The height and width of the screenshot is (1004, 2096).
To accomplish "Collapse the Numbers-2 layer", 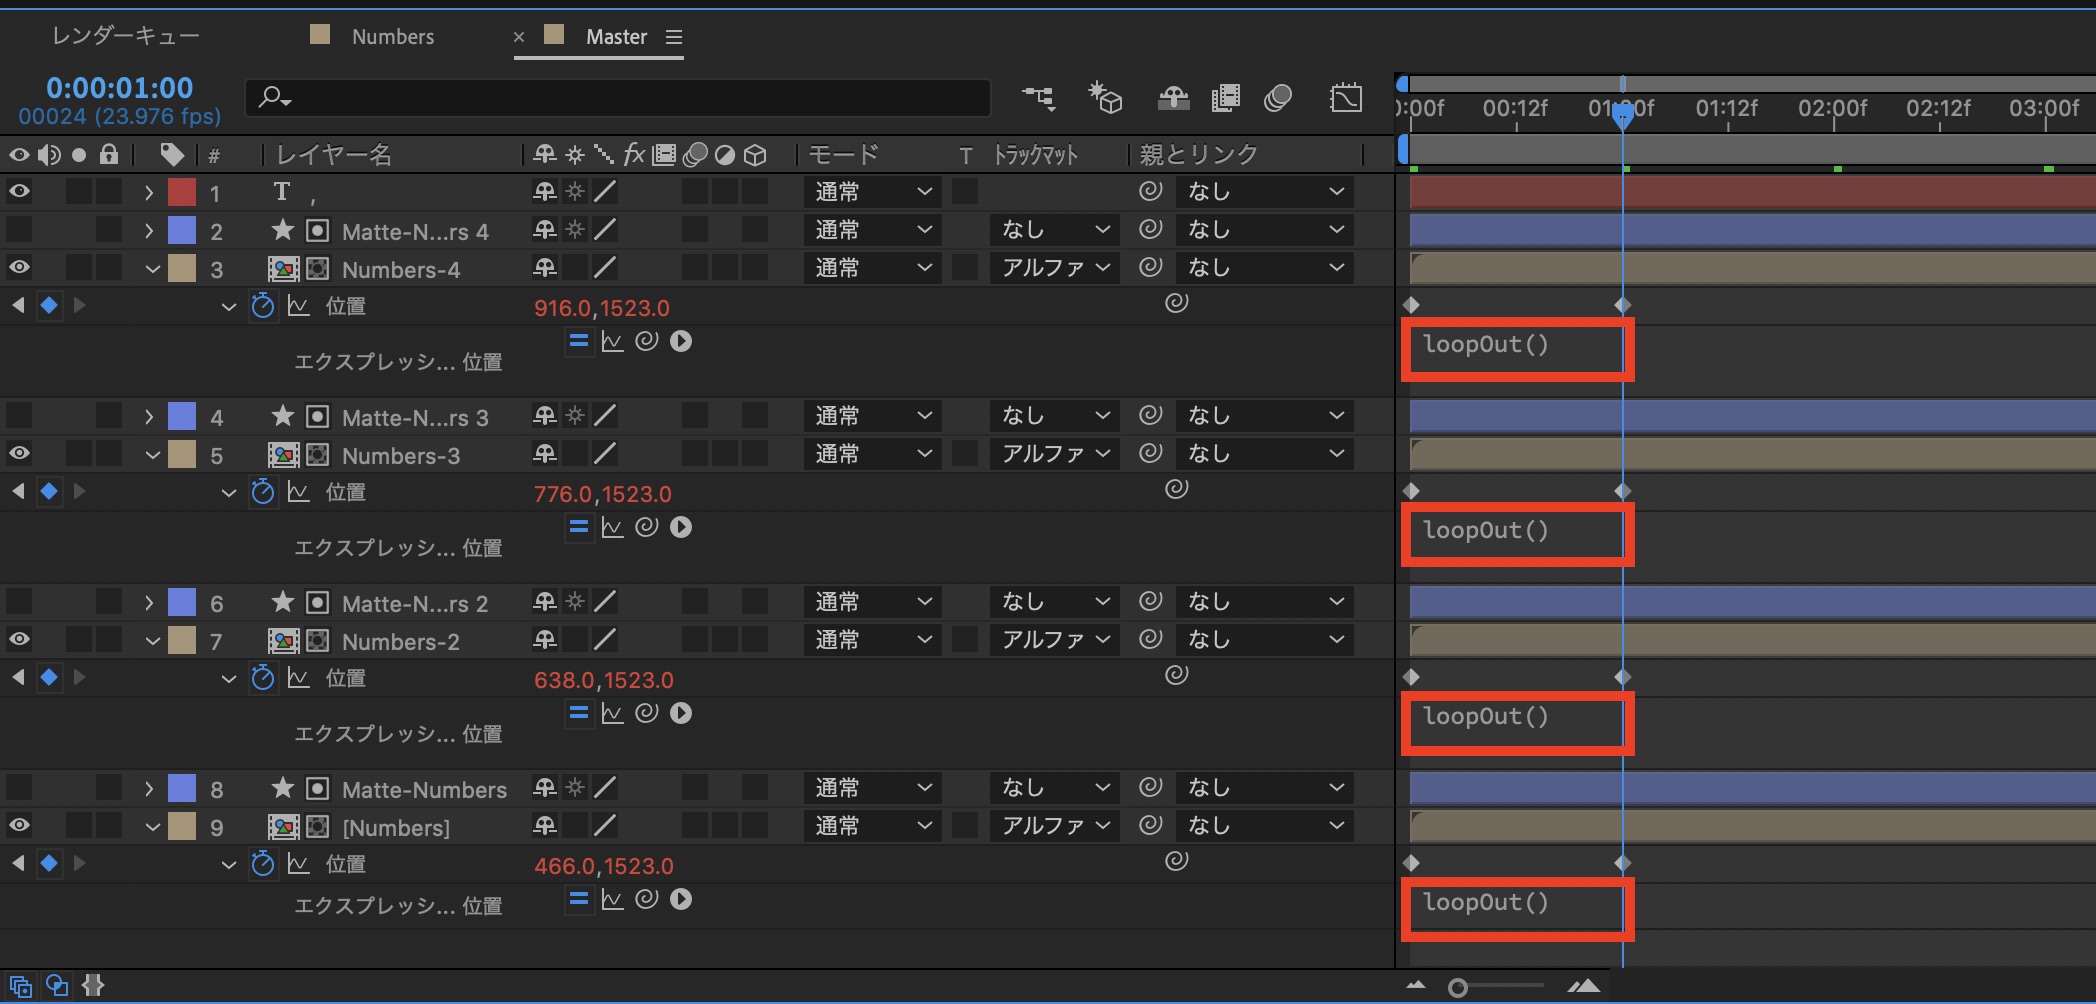I will (x=152, y=640).
